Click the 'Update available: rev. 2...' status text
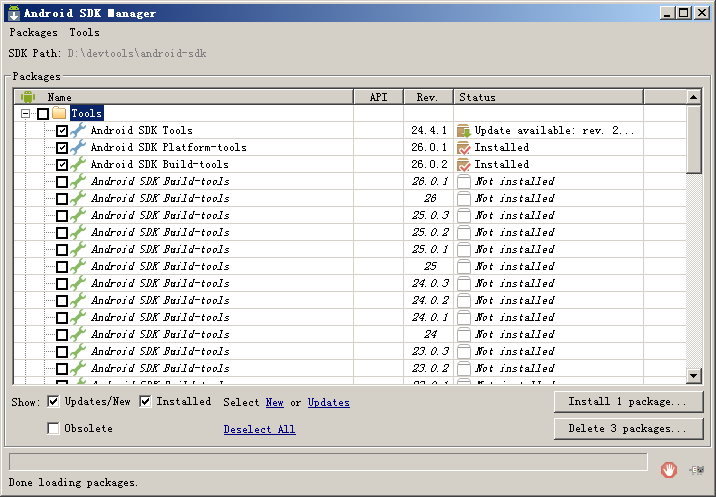 point(554,131)
